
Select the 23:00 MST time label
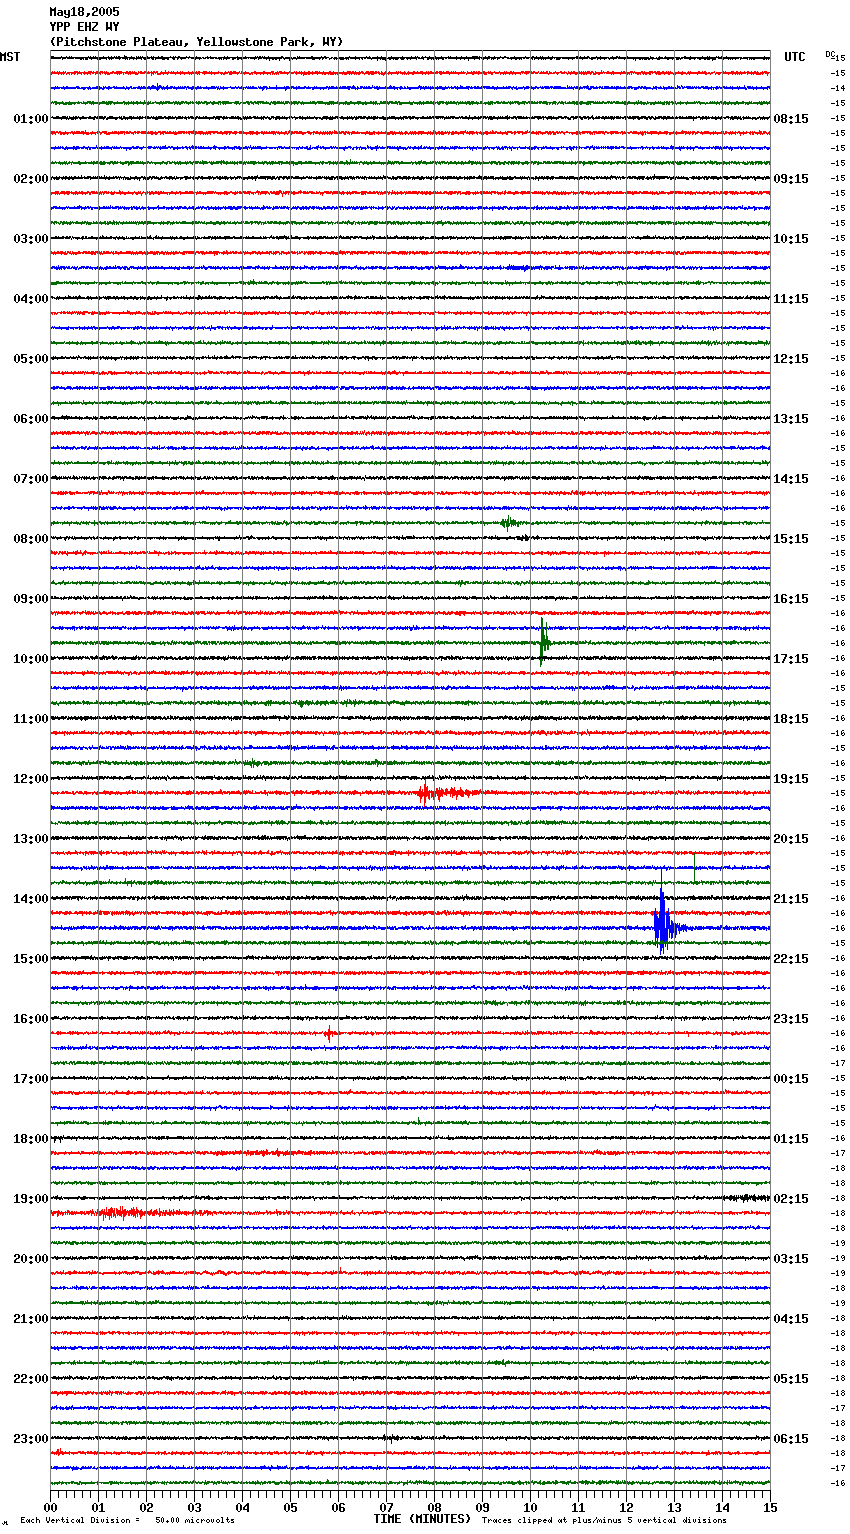30,1439
